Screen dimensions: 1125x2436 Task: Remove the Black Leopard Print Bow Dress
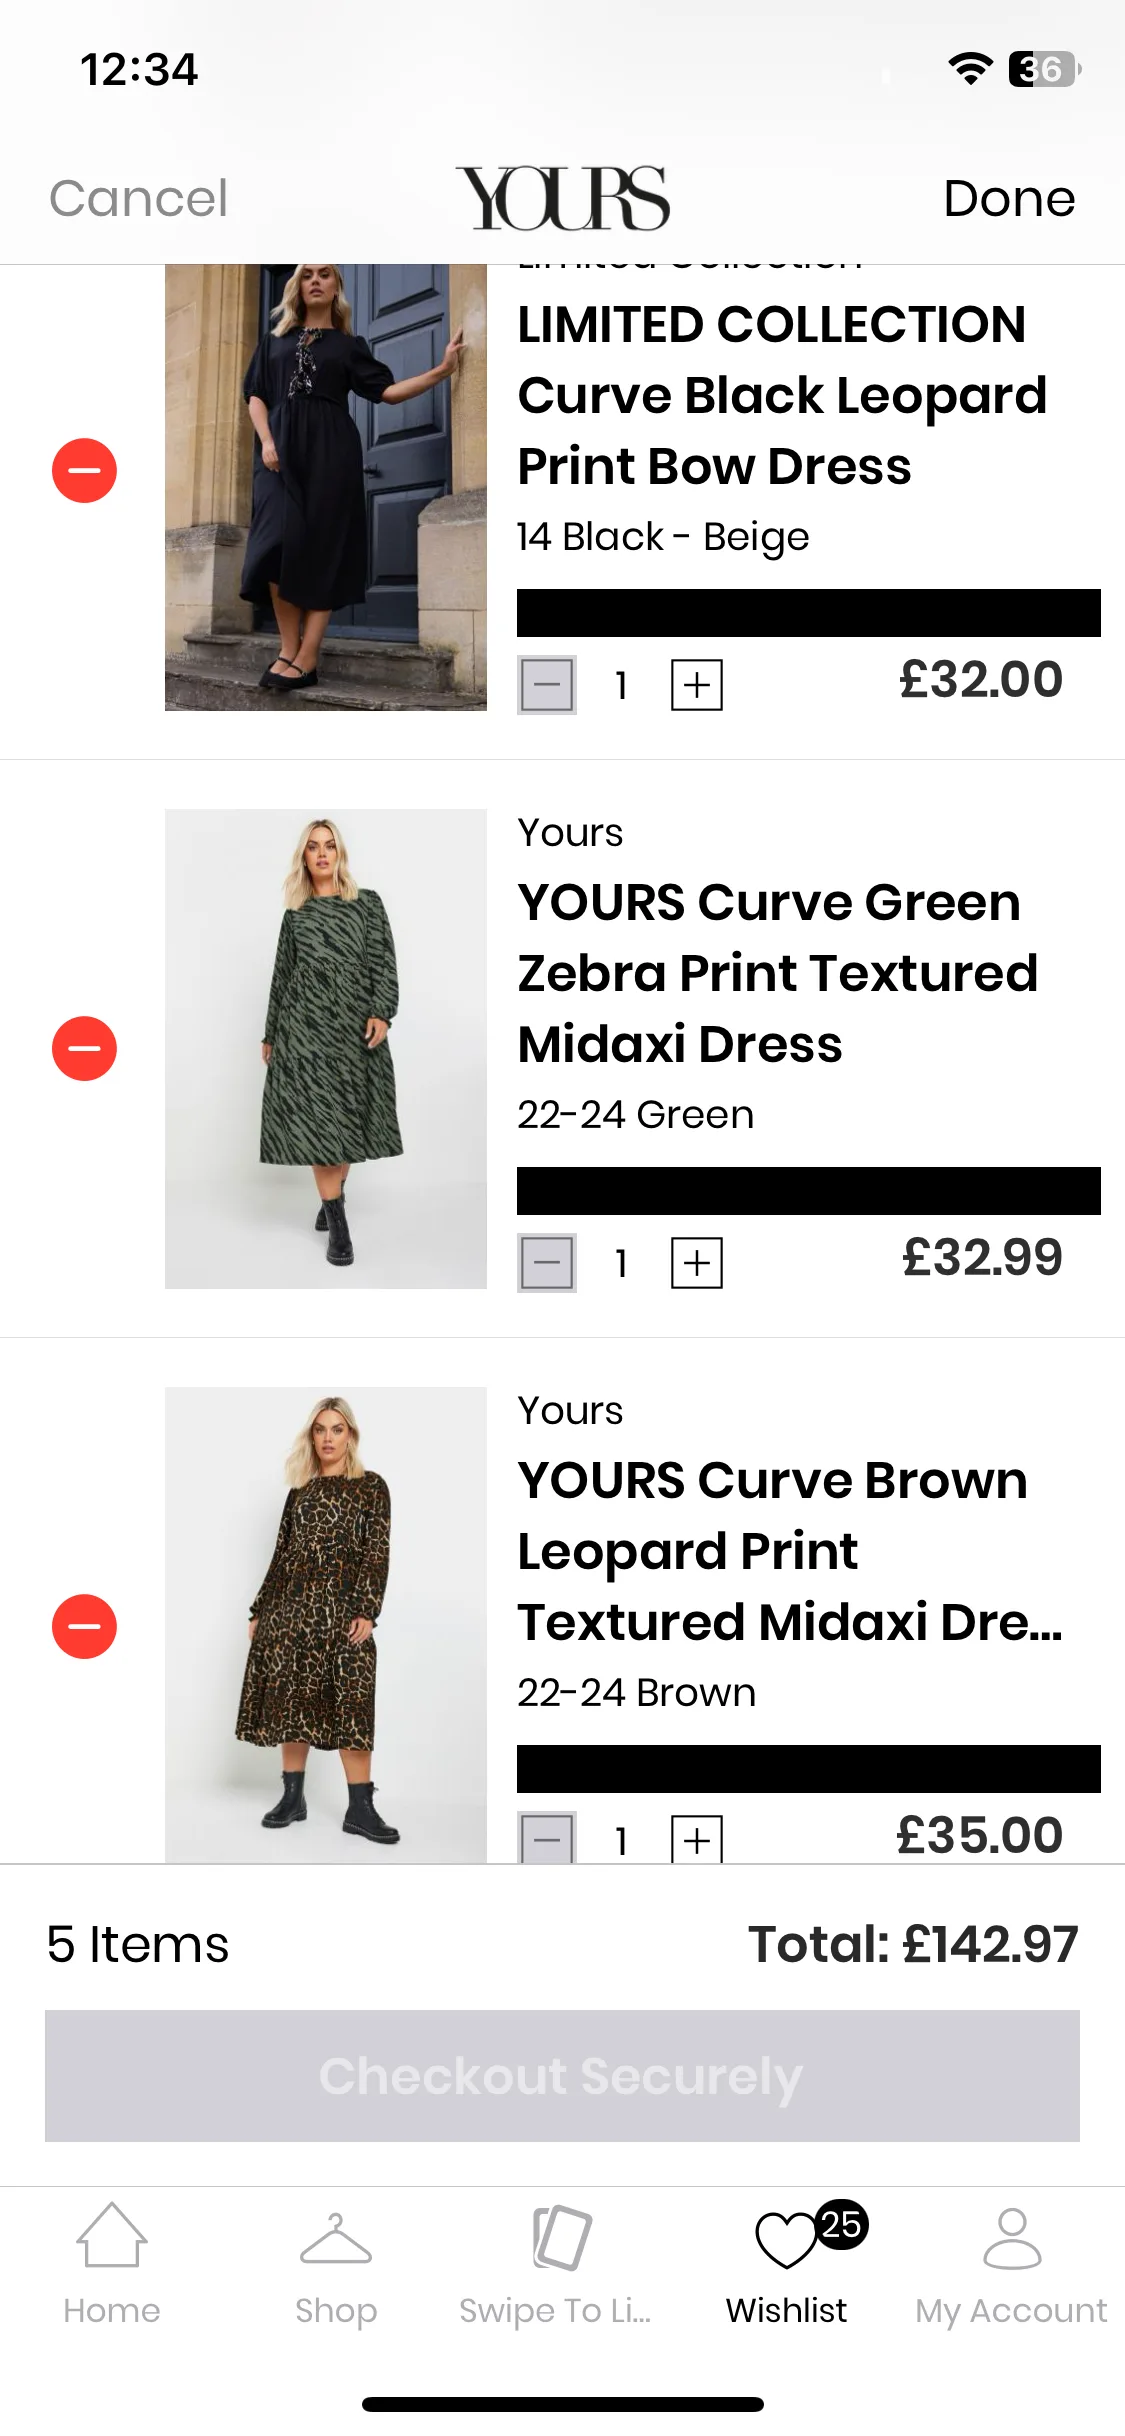pyautogui.click(x=84, y=470)
